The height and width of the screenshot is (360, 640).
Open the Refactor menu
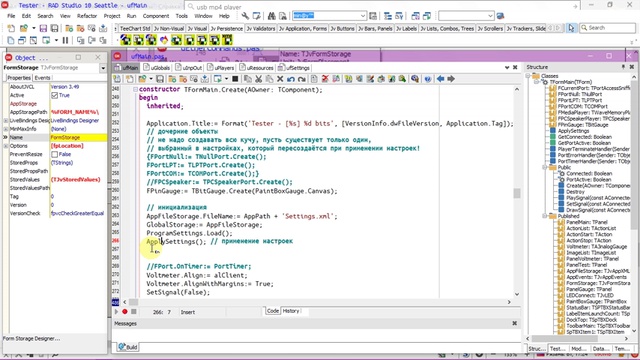[x=87, y=16]
